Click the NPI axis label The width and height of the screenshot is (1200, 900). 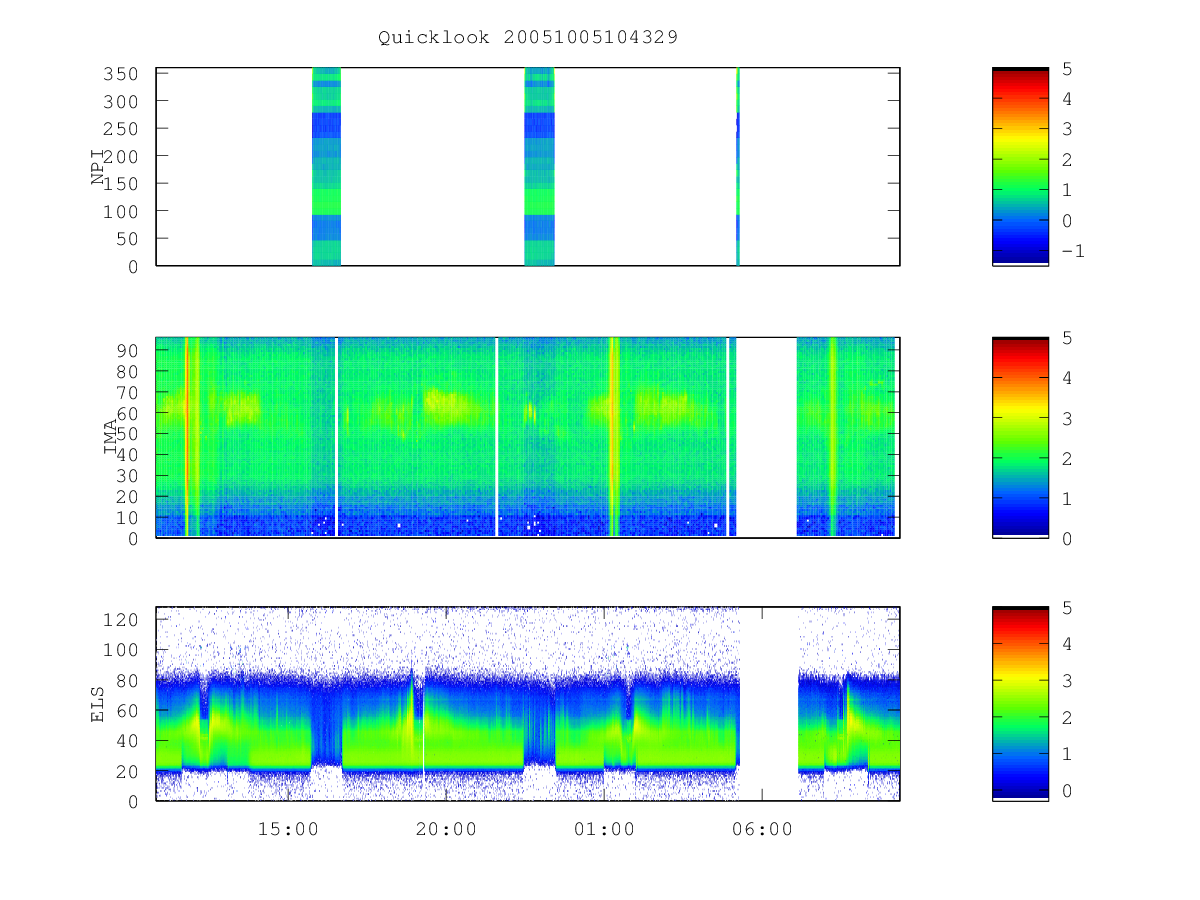pyautogui.click(x=98, y=167)
